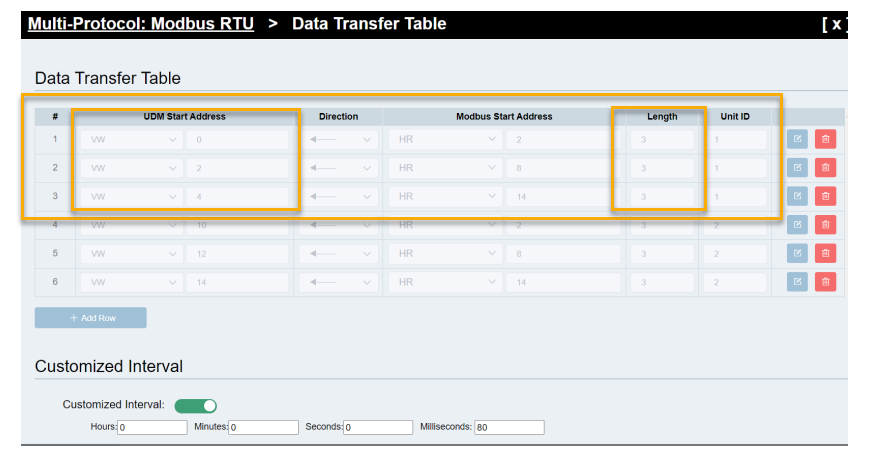Open the HR register dropdown in row 6
The height and width of the screenshot is (468, 886).
coord(445,282)
